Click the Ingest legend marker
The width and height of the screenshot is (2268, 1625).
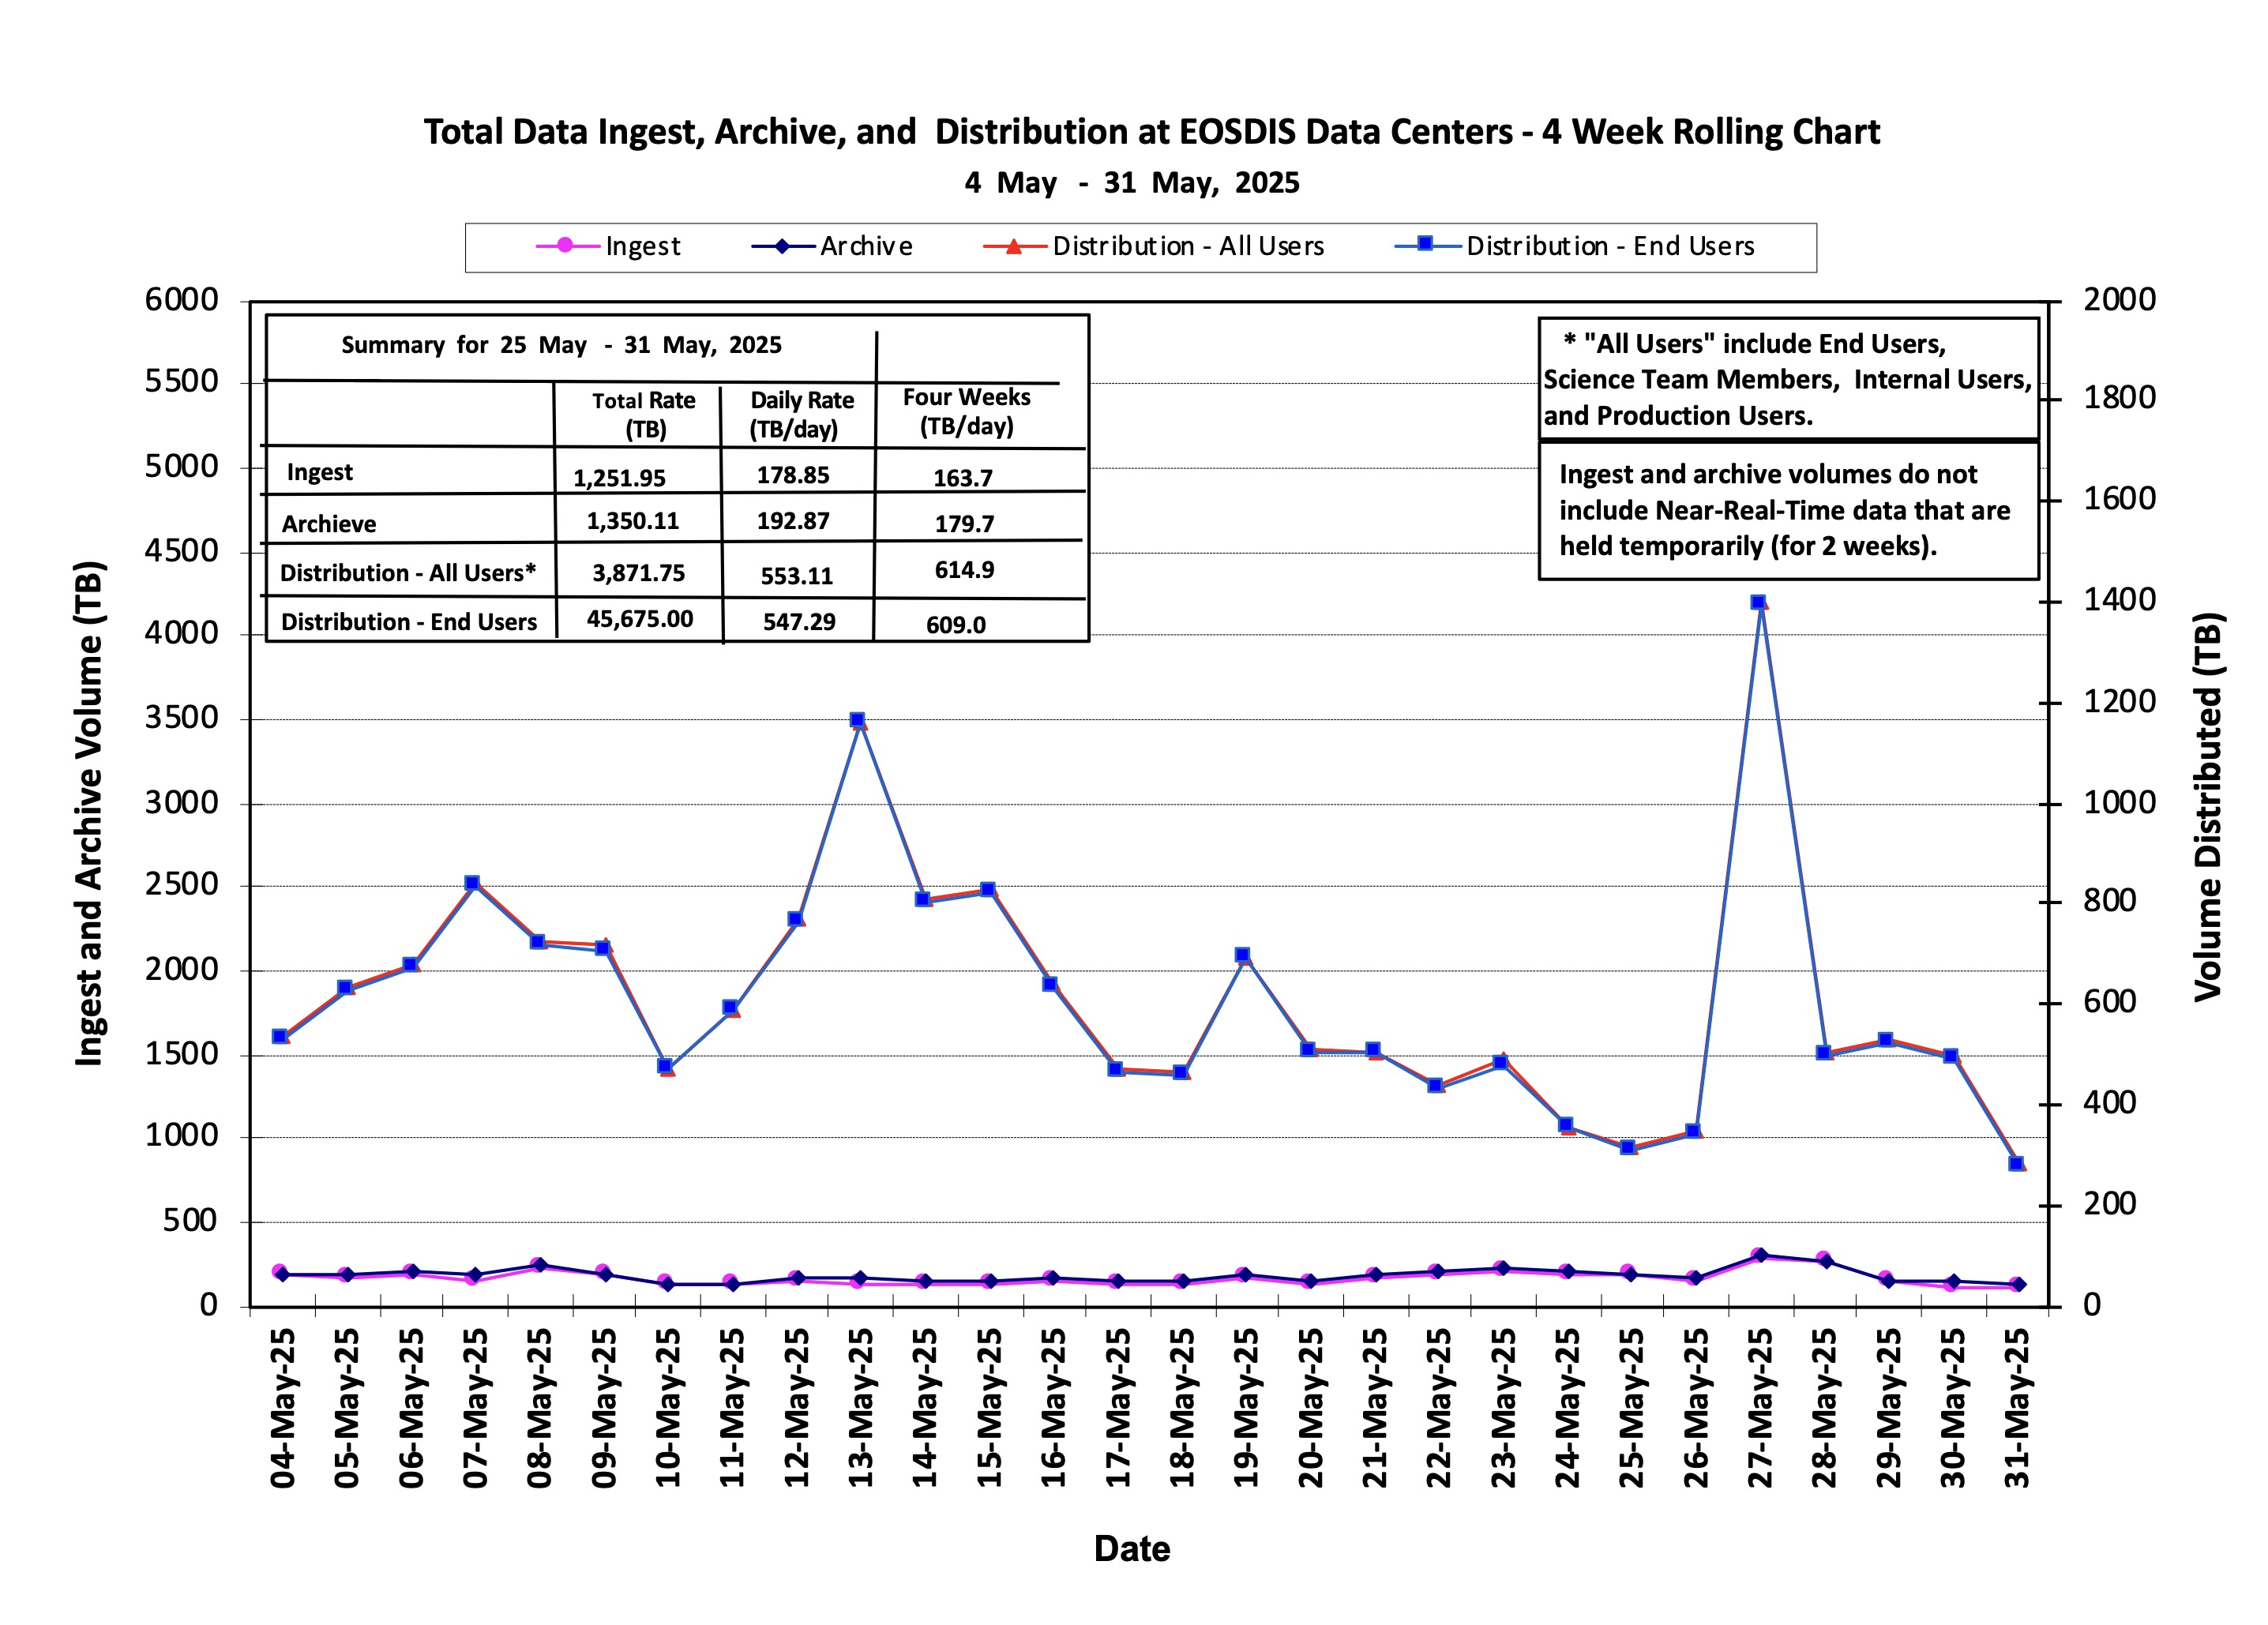click(565, 245)
